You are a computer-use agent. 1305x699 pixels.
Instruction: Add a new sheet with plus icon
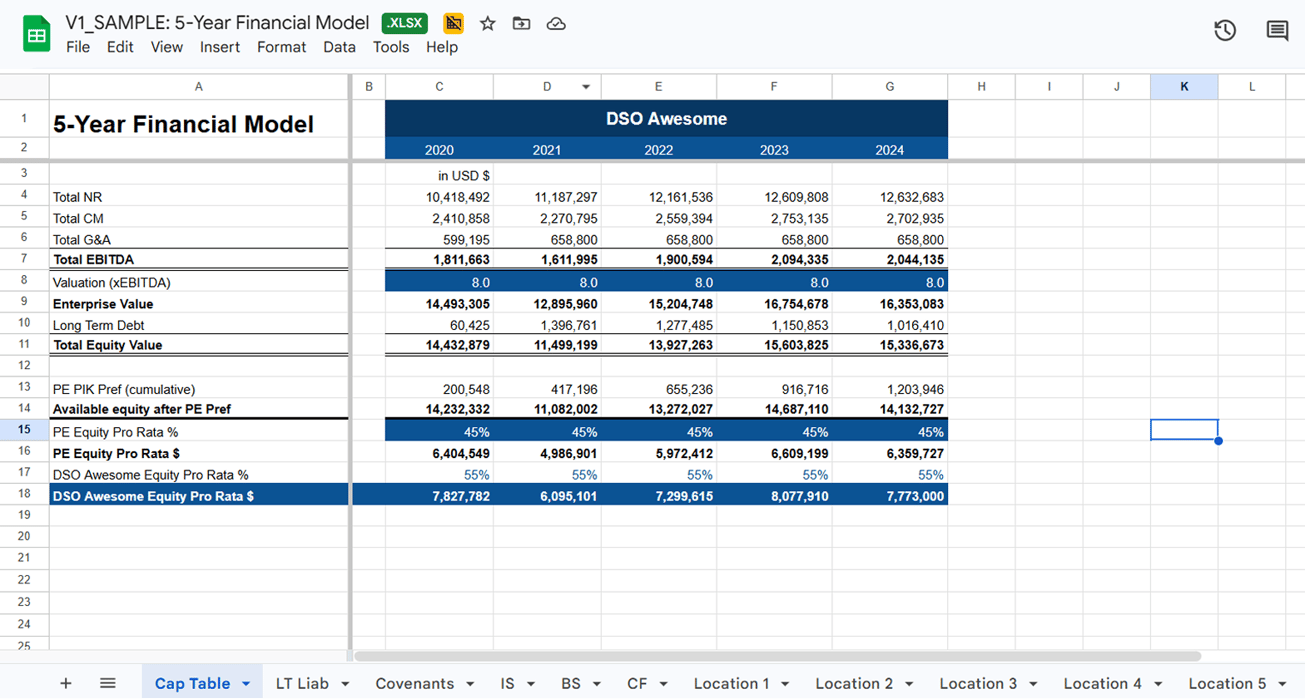pos(66,683)
